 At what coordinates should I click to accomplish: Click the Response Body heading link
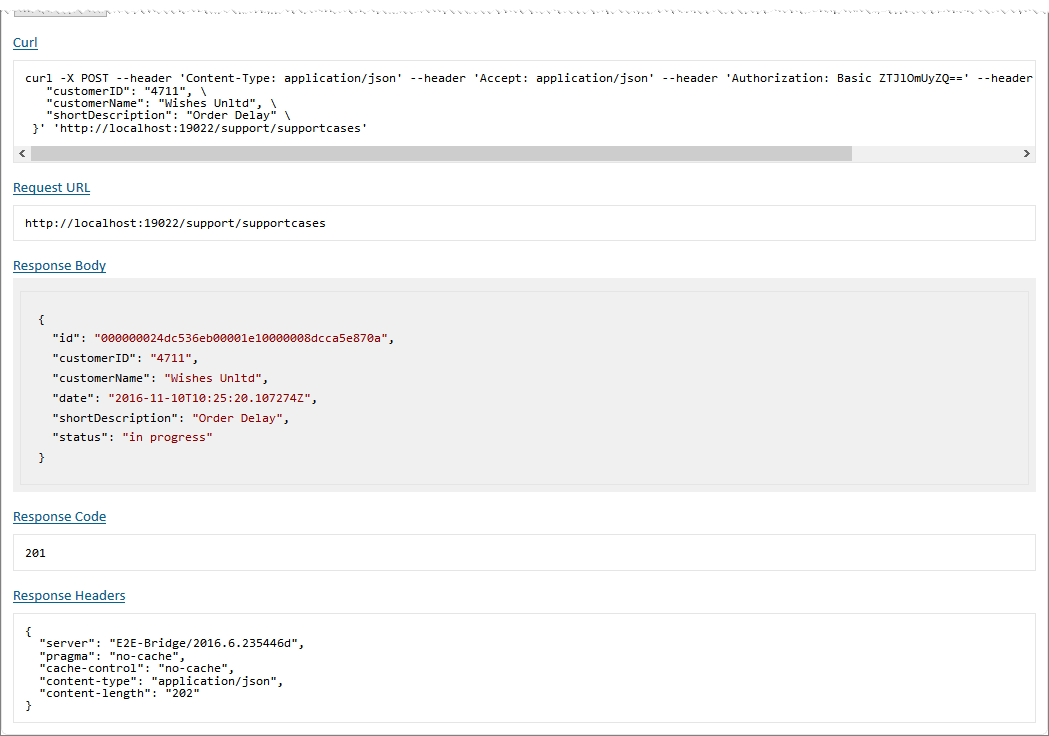59,266
